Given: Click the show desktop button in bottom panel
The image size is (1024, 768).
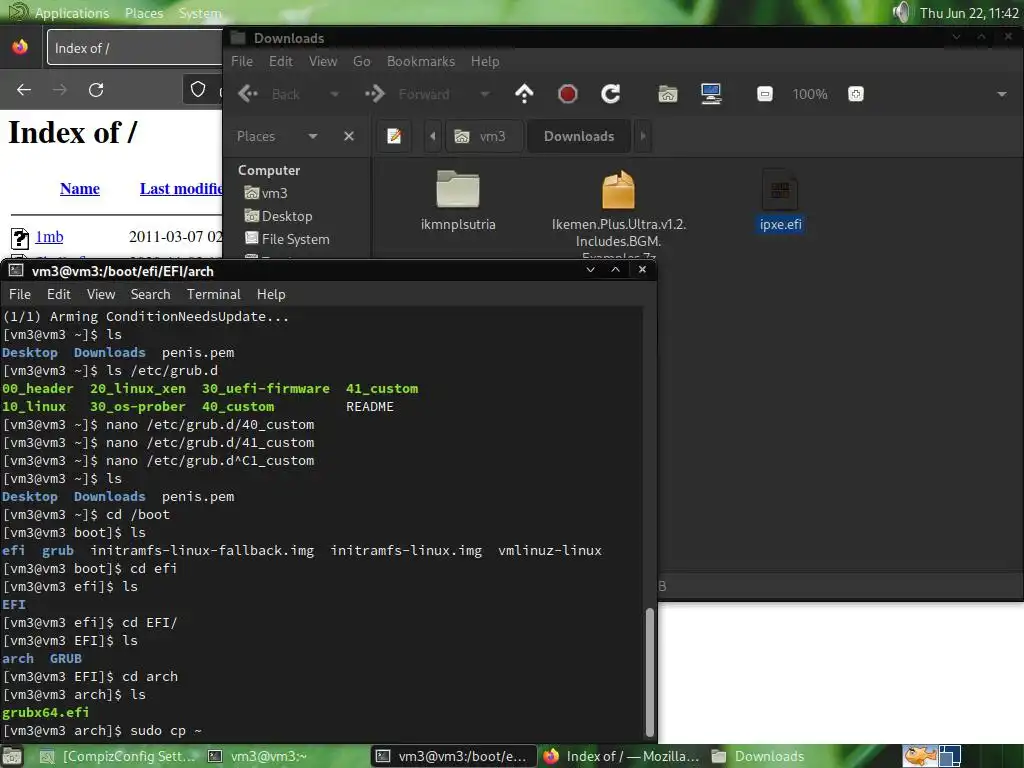Looking at the screenshot, I should [11, 756].
